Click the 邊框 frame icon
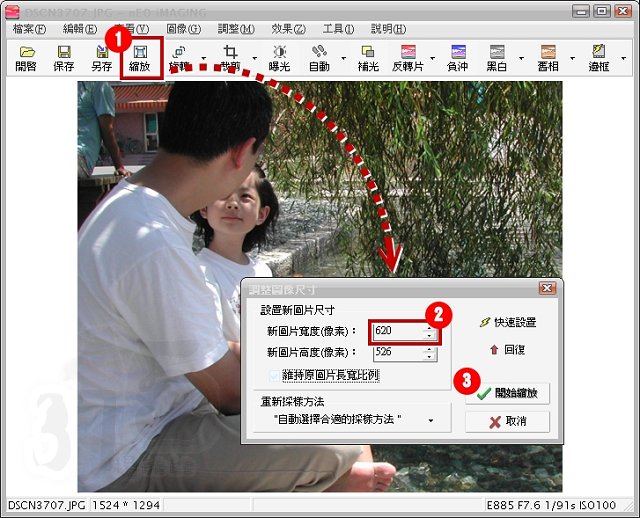640x518 pixels. [599, 58]
